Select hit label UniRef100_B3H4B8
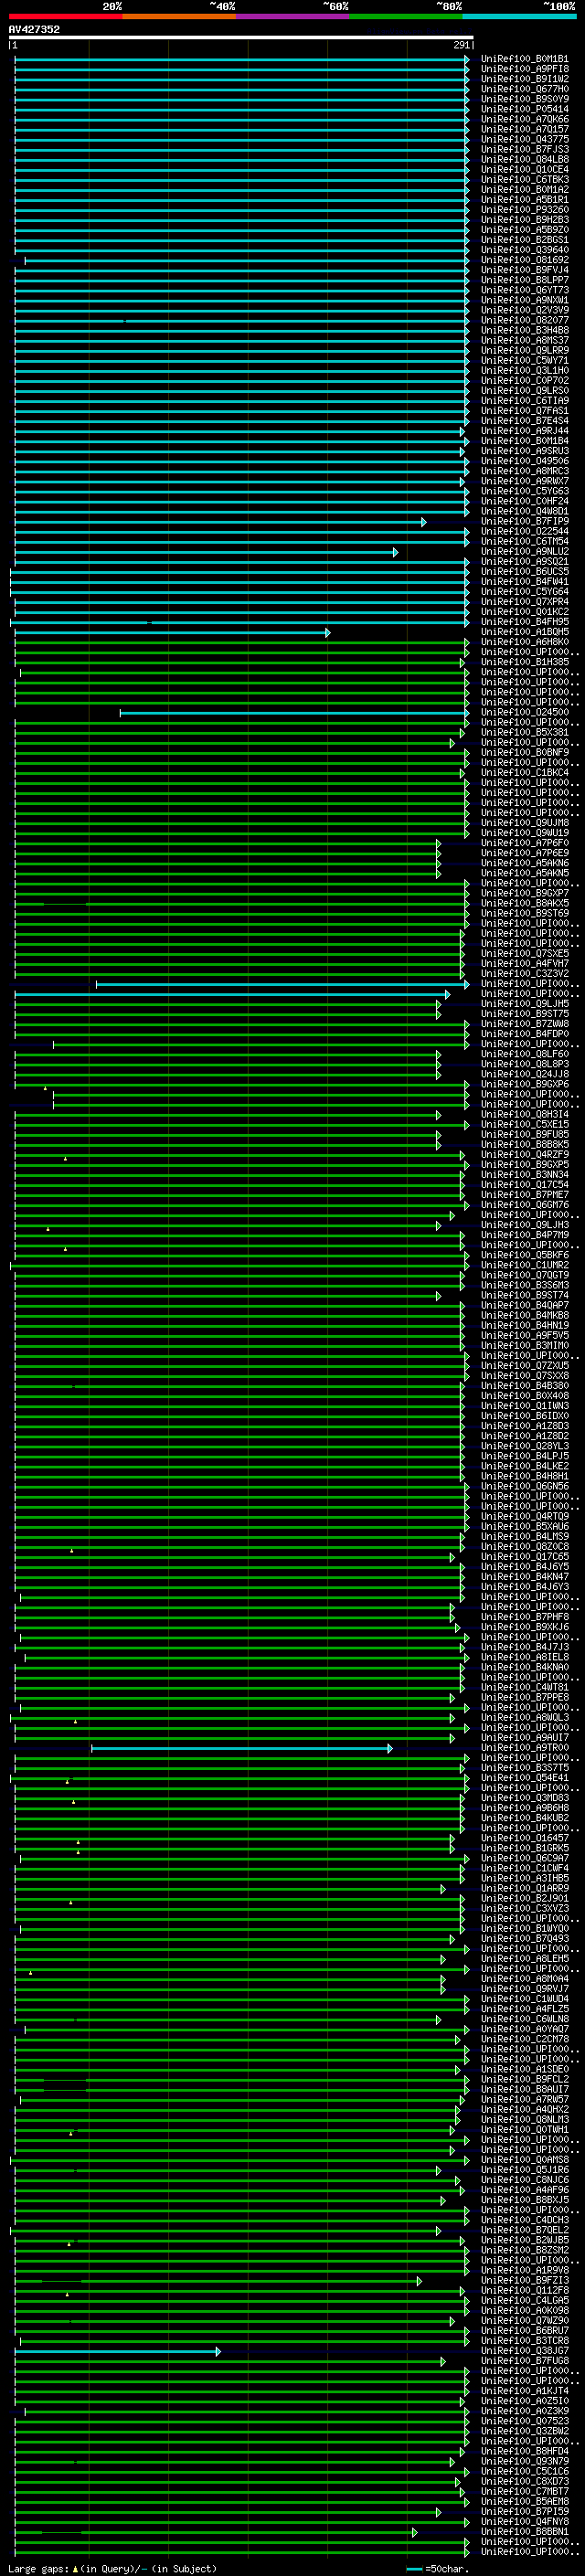The image size is (585, 2576). click(525, 330)
